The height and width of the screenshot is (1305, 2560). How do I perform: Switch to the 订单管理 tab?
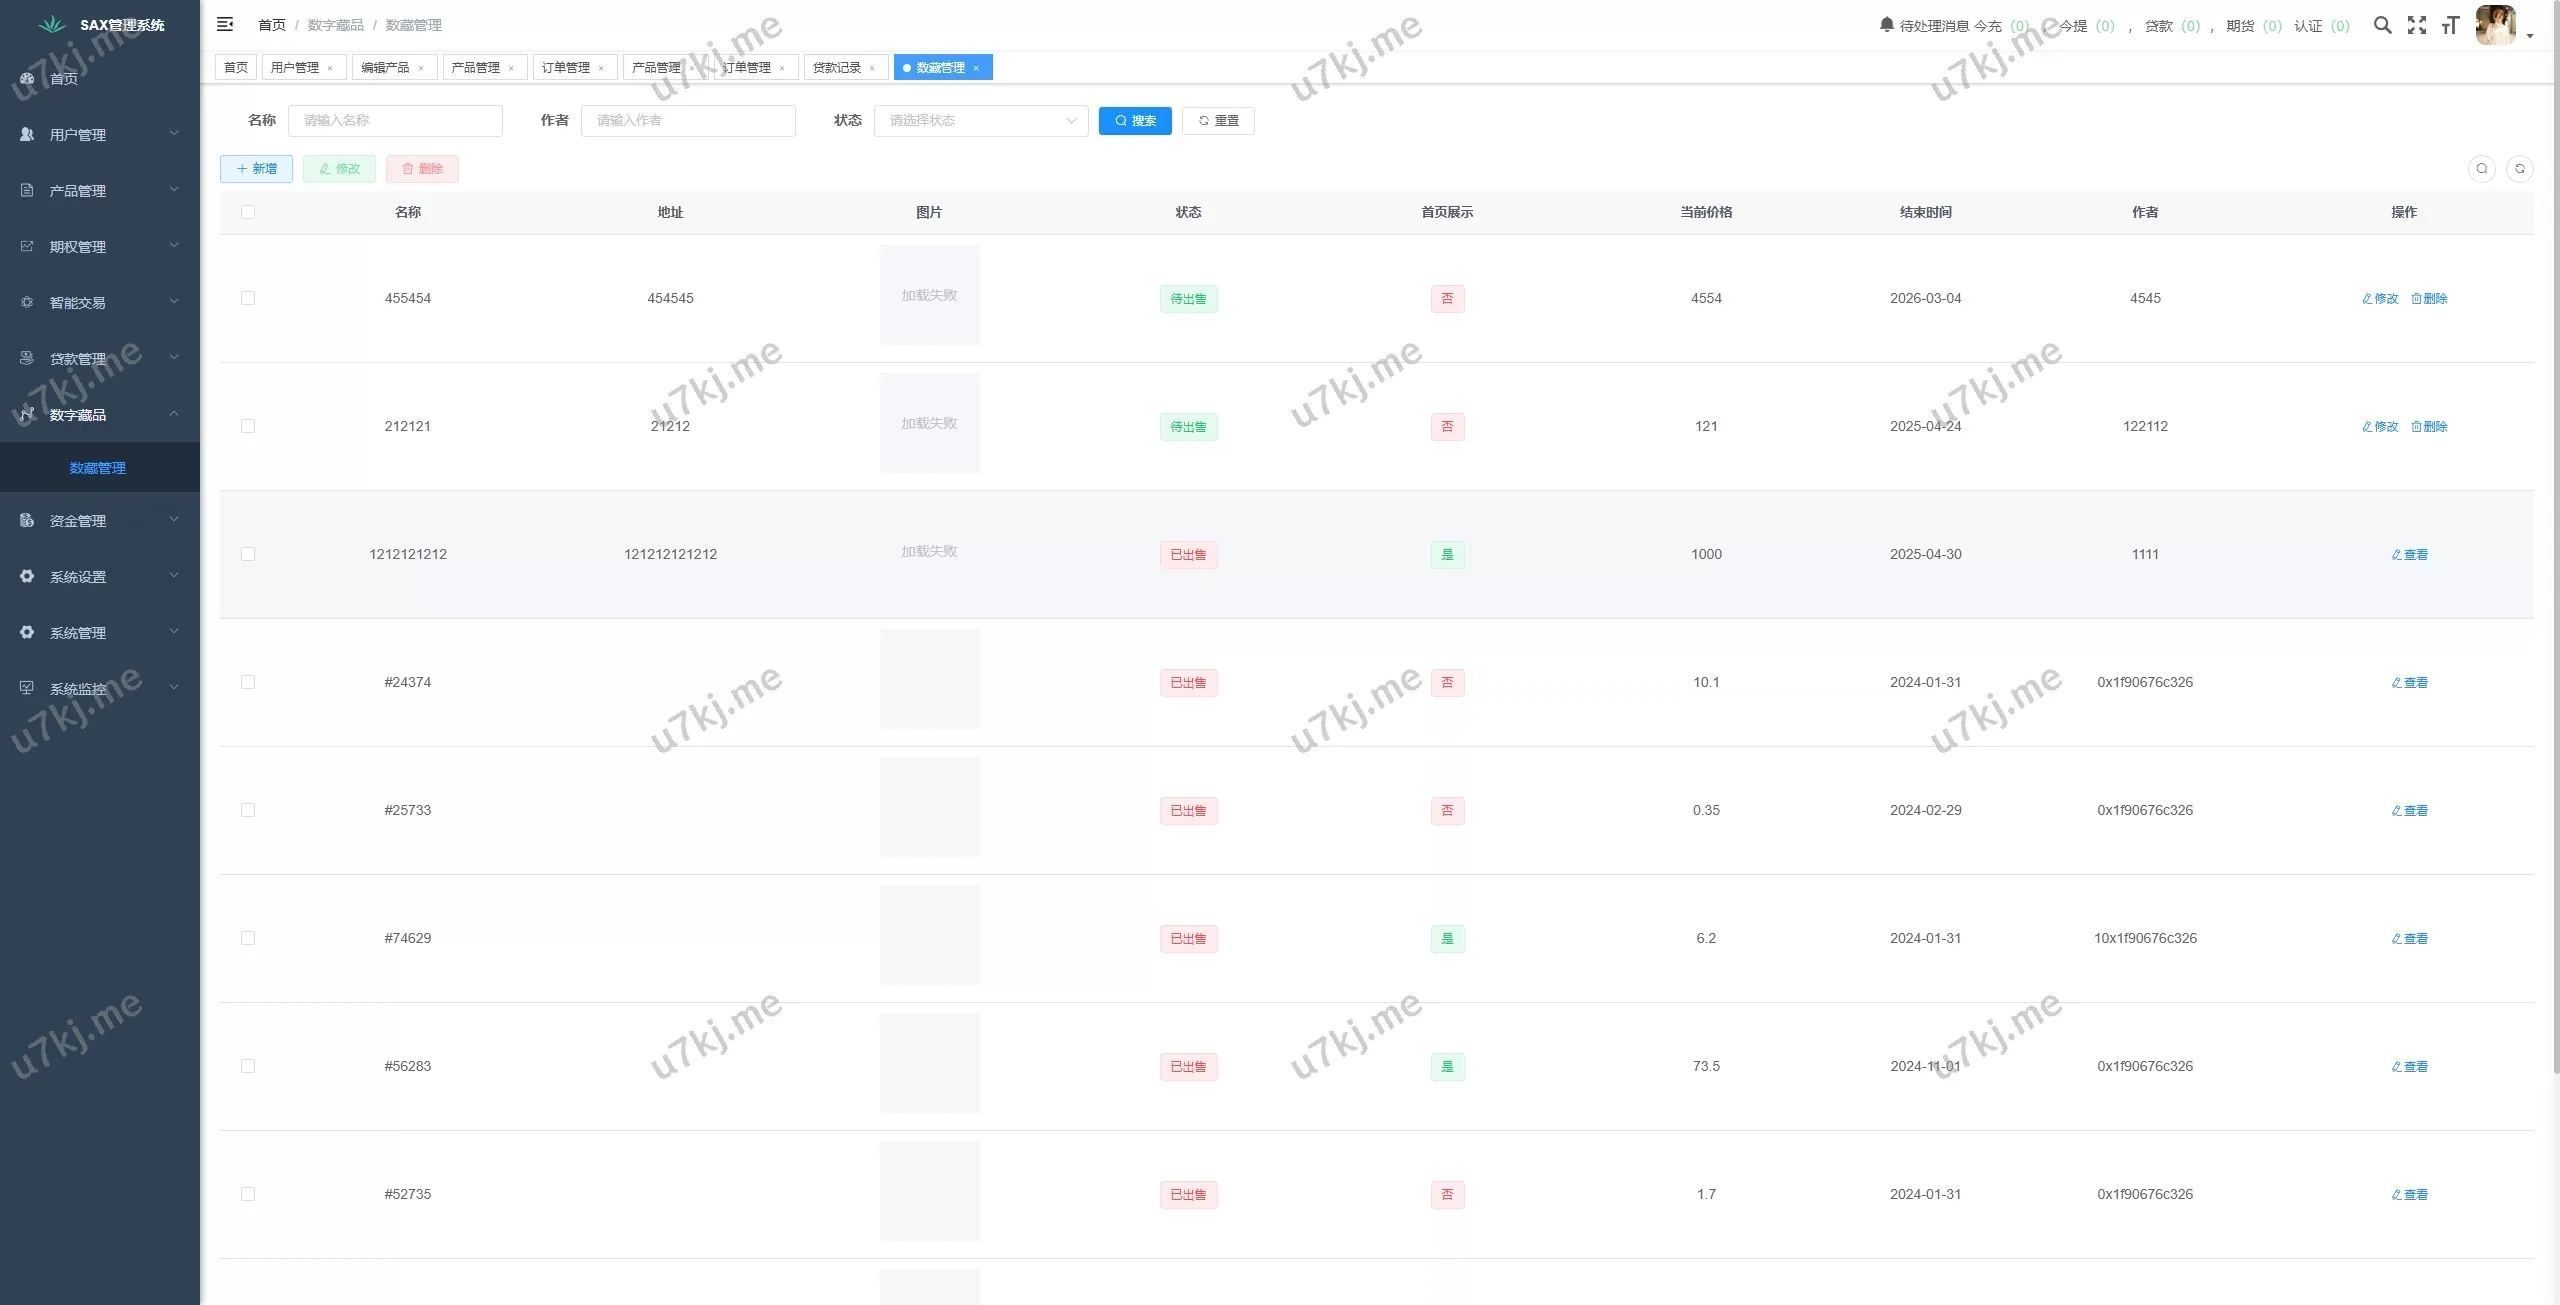[x=566, y=67]
